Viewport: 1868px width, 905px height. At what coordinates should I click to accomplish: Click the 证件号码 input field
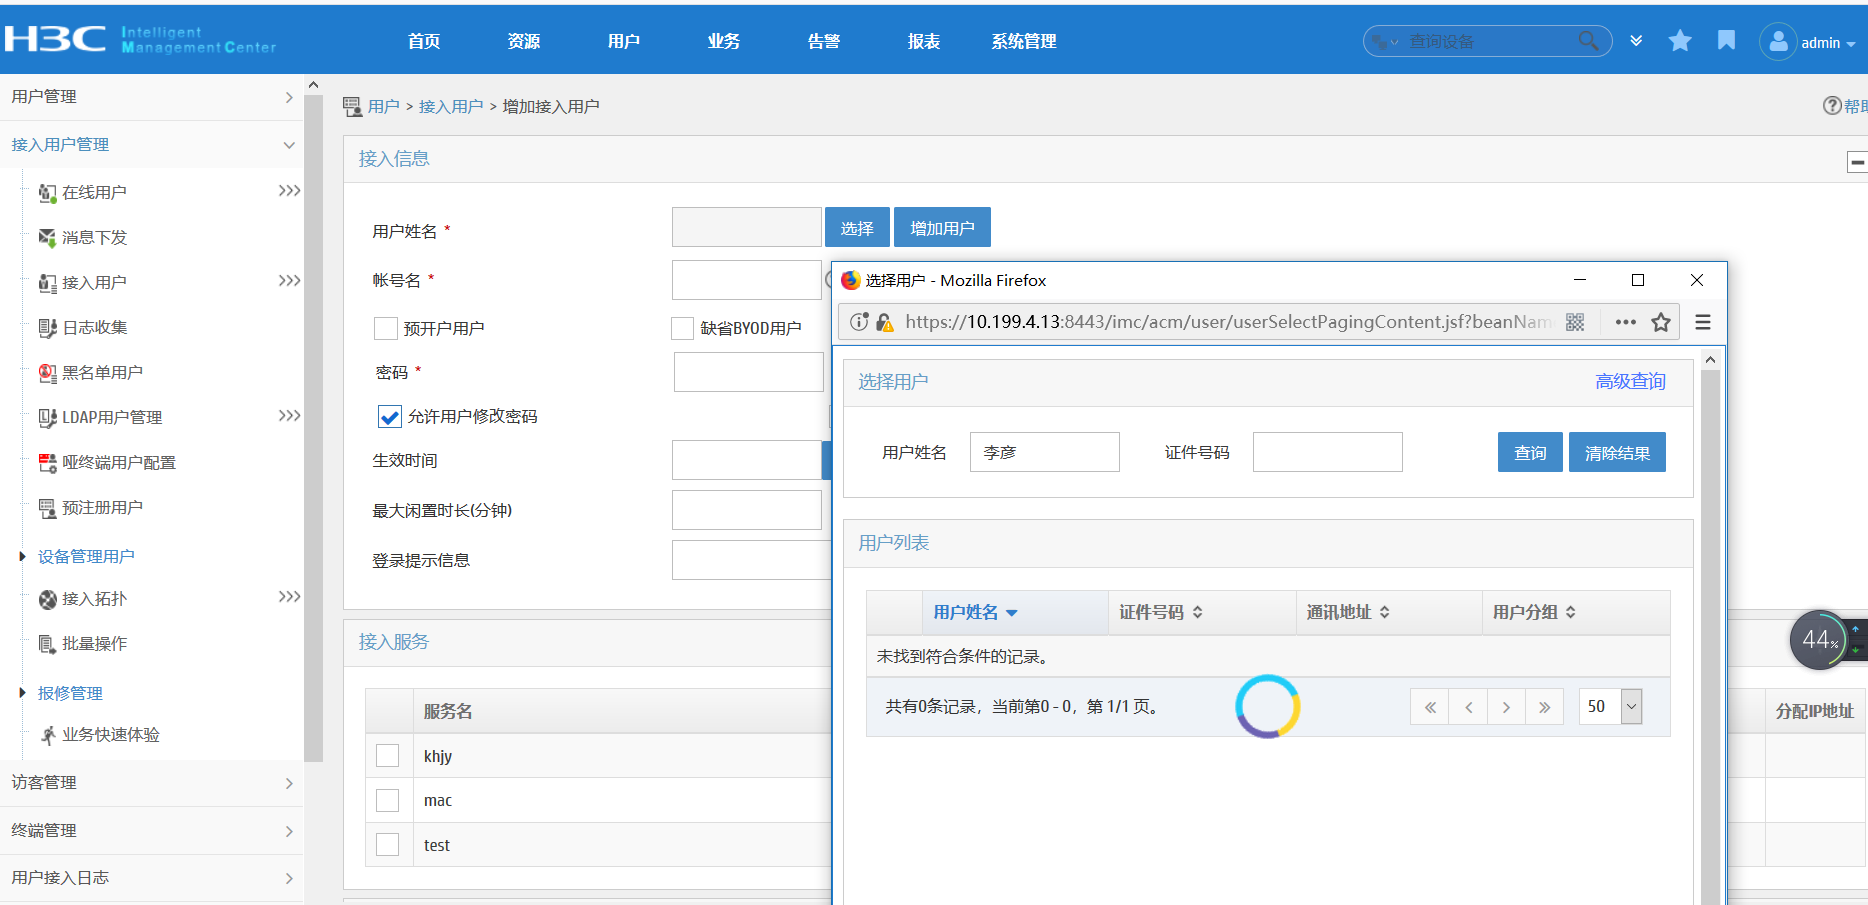[1327, 453]
